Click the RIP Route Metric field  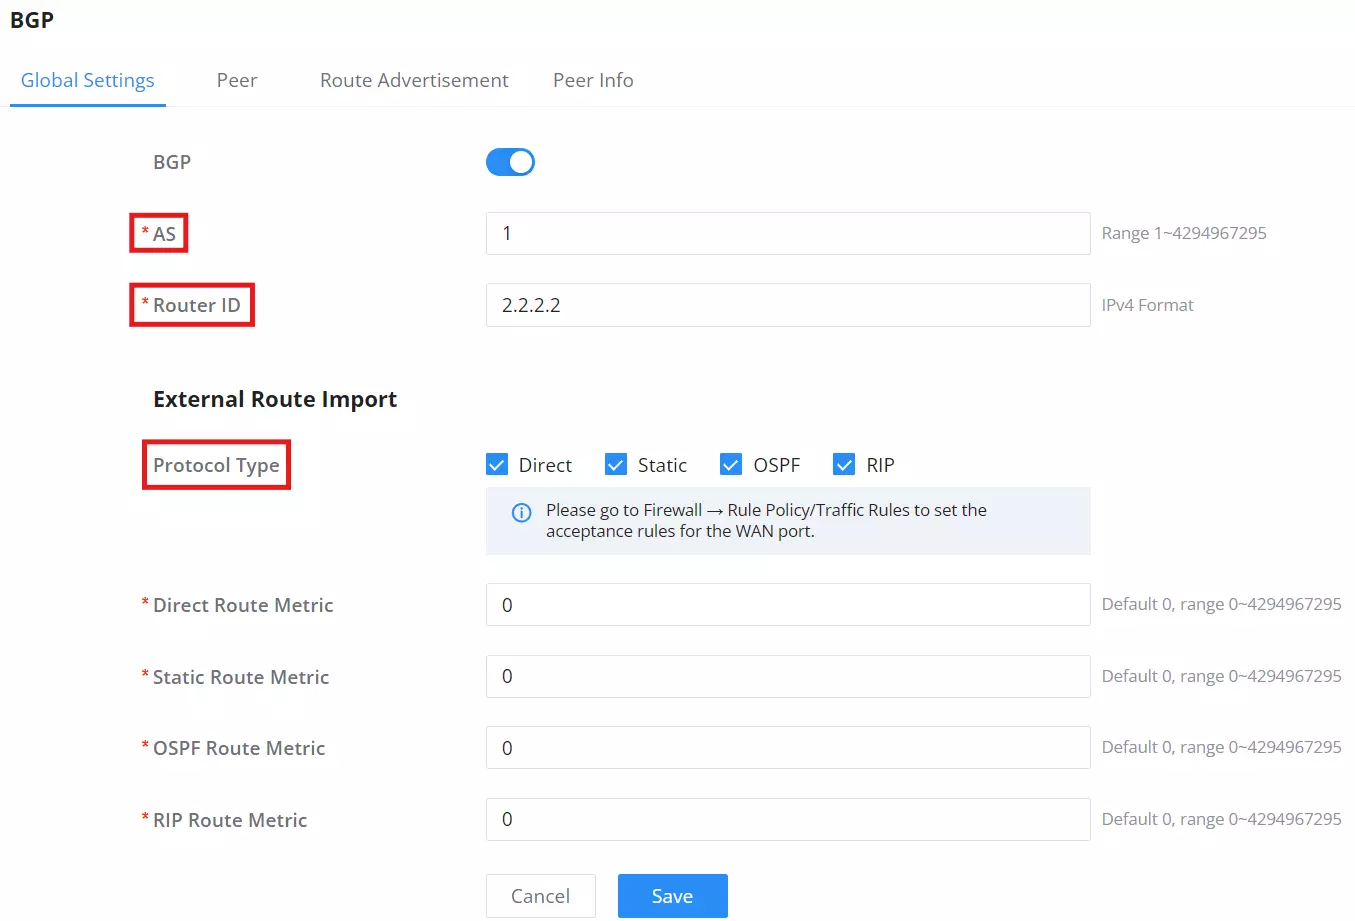(788, 819)
